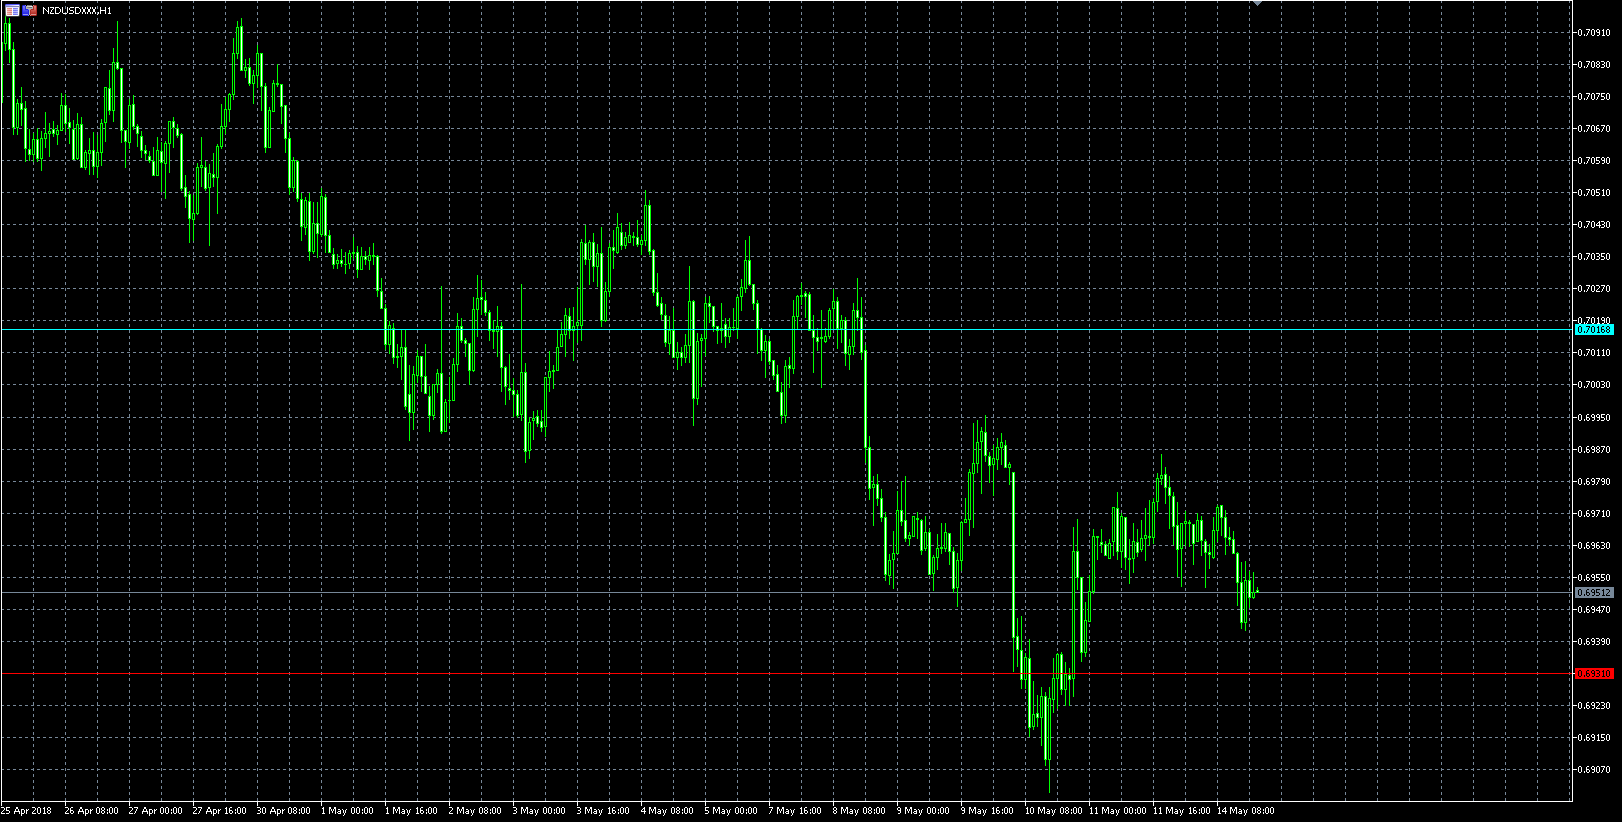Click the cyan 0.70168 price label
Image resolution: width=1622 pixels, height=822 pixels.
tap(1594, 329)
